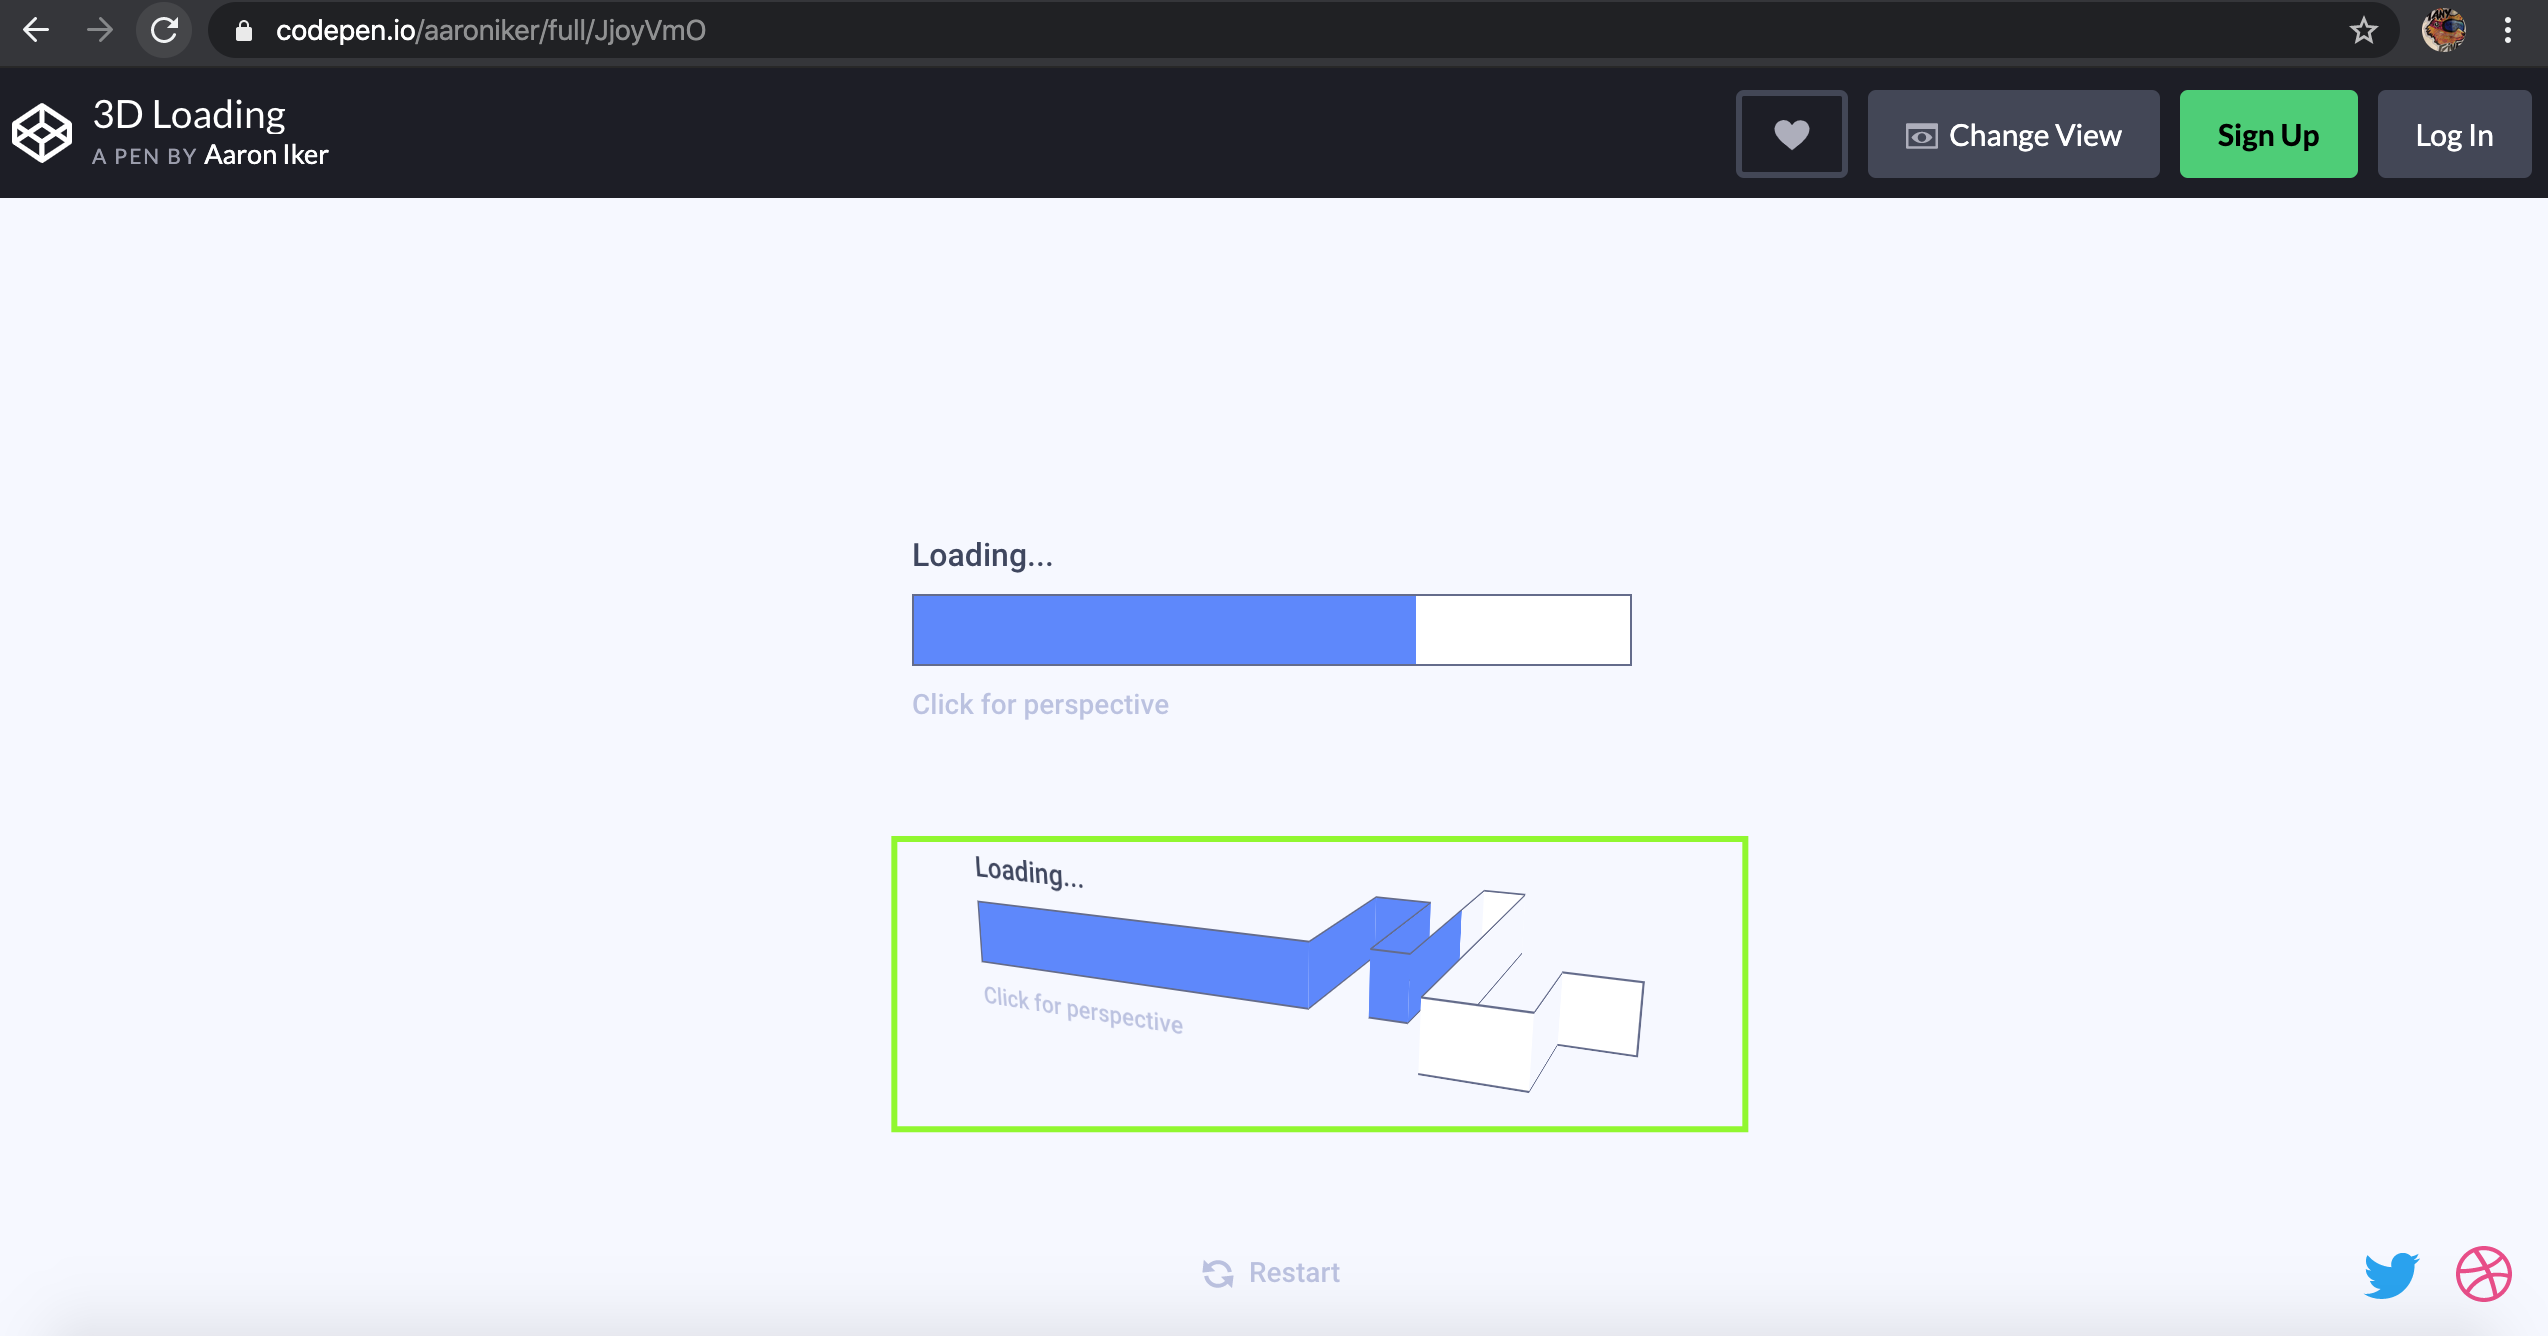Navigate back using the browser arrow

[x=36, y=30]
